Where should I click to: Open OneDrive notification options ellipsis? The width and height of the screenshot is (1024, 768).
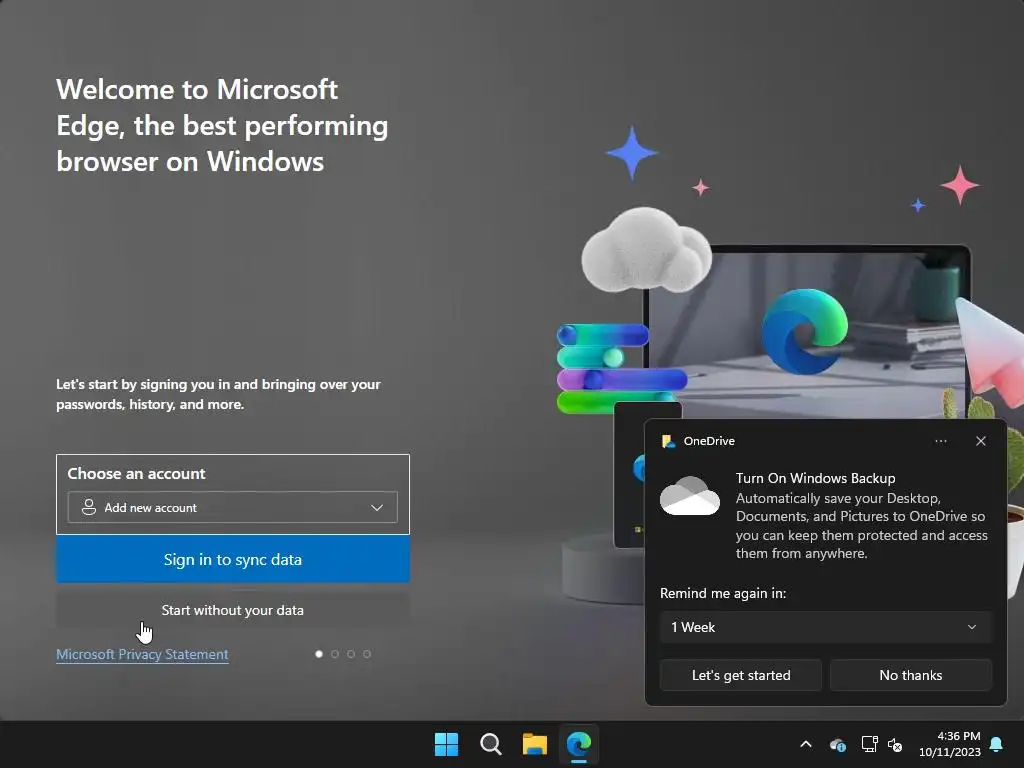point(940,441)
